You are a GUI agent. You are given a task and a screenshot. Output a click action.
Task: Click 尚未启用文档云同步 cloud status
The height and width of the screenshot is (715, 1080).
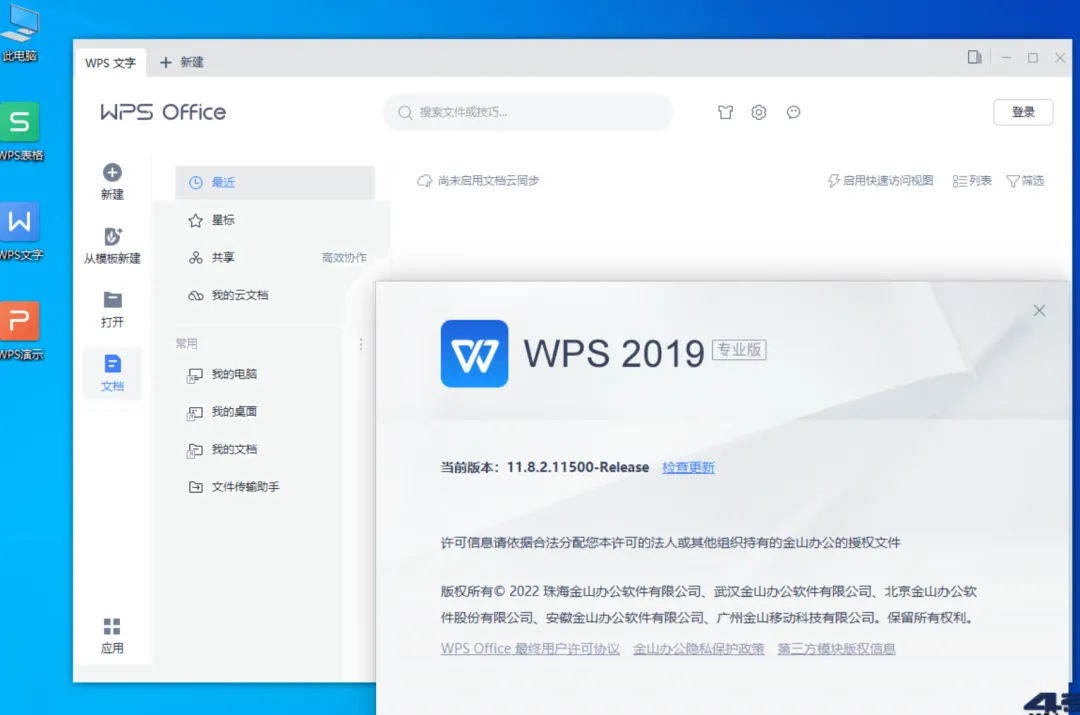coord(478,180)
